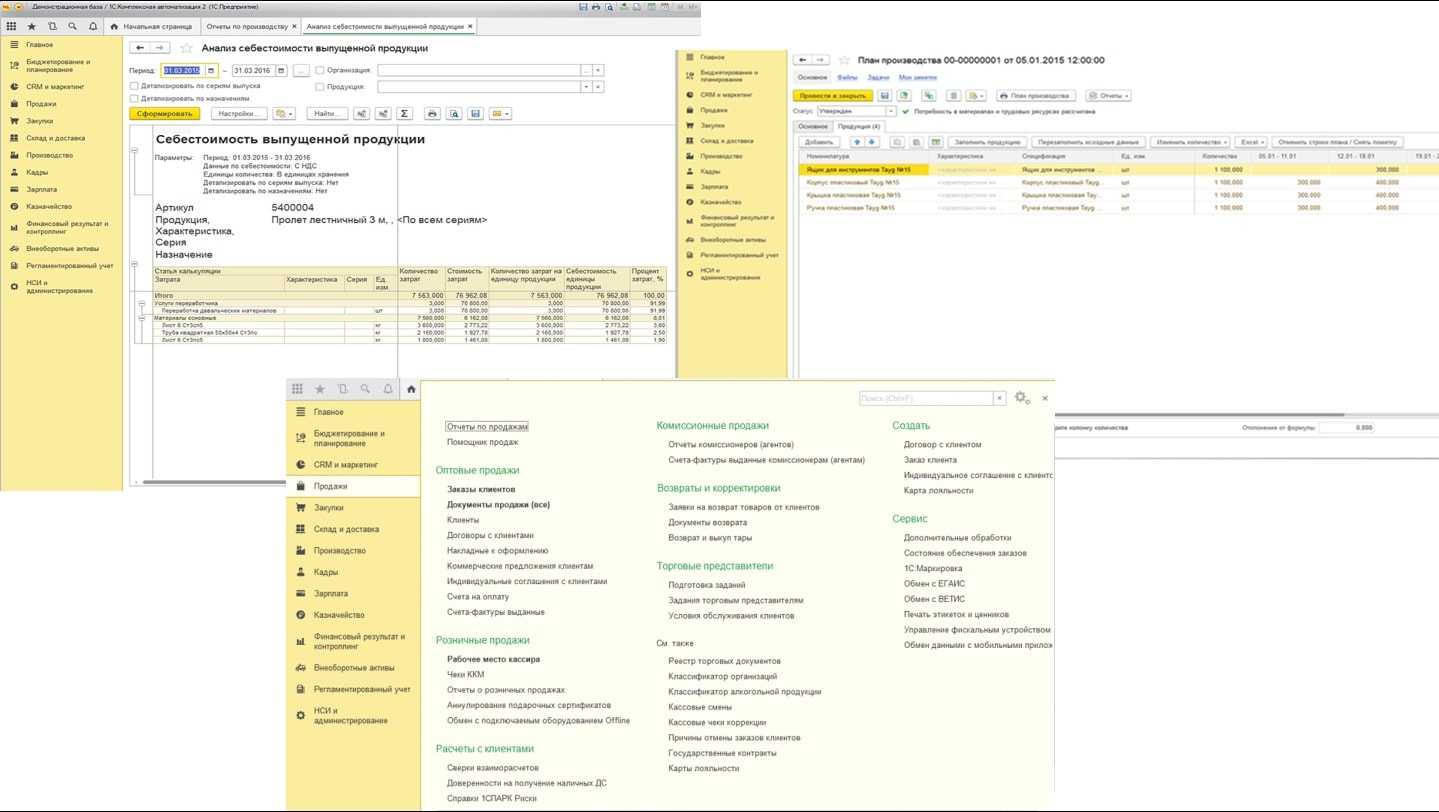Collapse the report parameters group outline

(x=134, y=152)
